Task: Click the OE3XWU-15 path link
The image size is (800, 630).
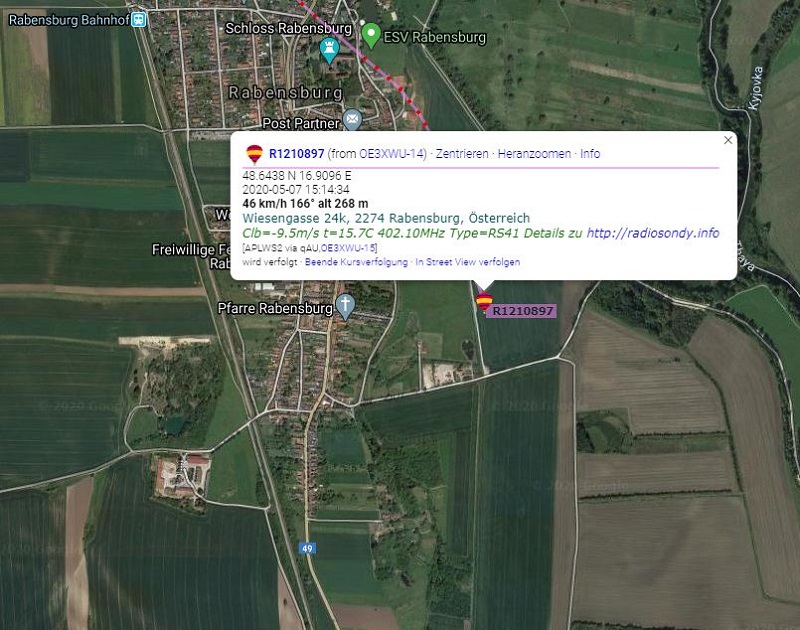Action: (x=348, y=248)
